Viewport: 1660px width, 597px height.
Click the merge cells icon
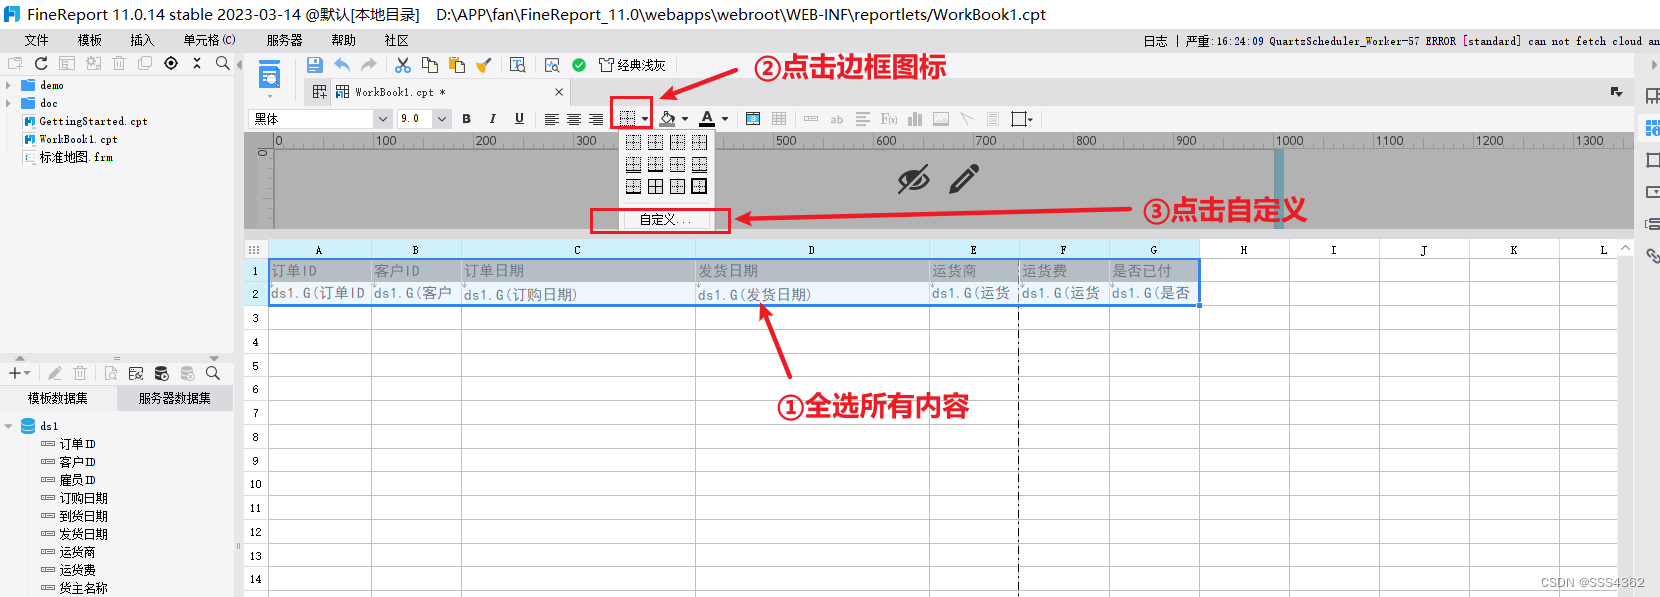tap(753, 119)
